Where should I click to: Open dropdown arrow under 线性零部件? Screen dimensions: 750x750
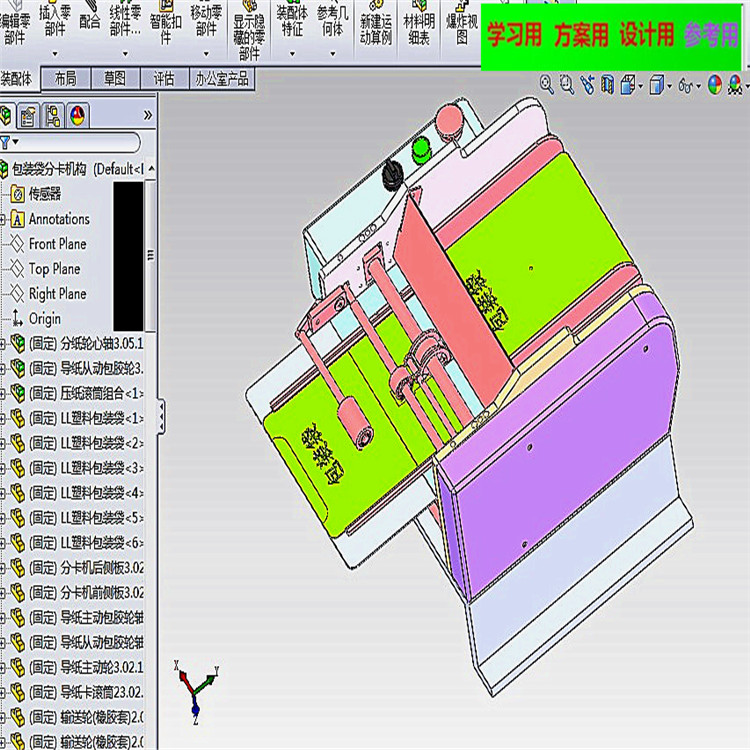(x=125, y=54)
